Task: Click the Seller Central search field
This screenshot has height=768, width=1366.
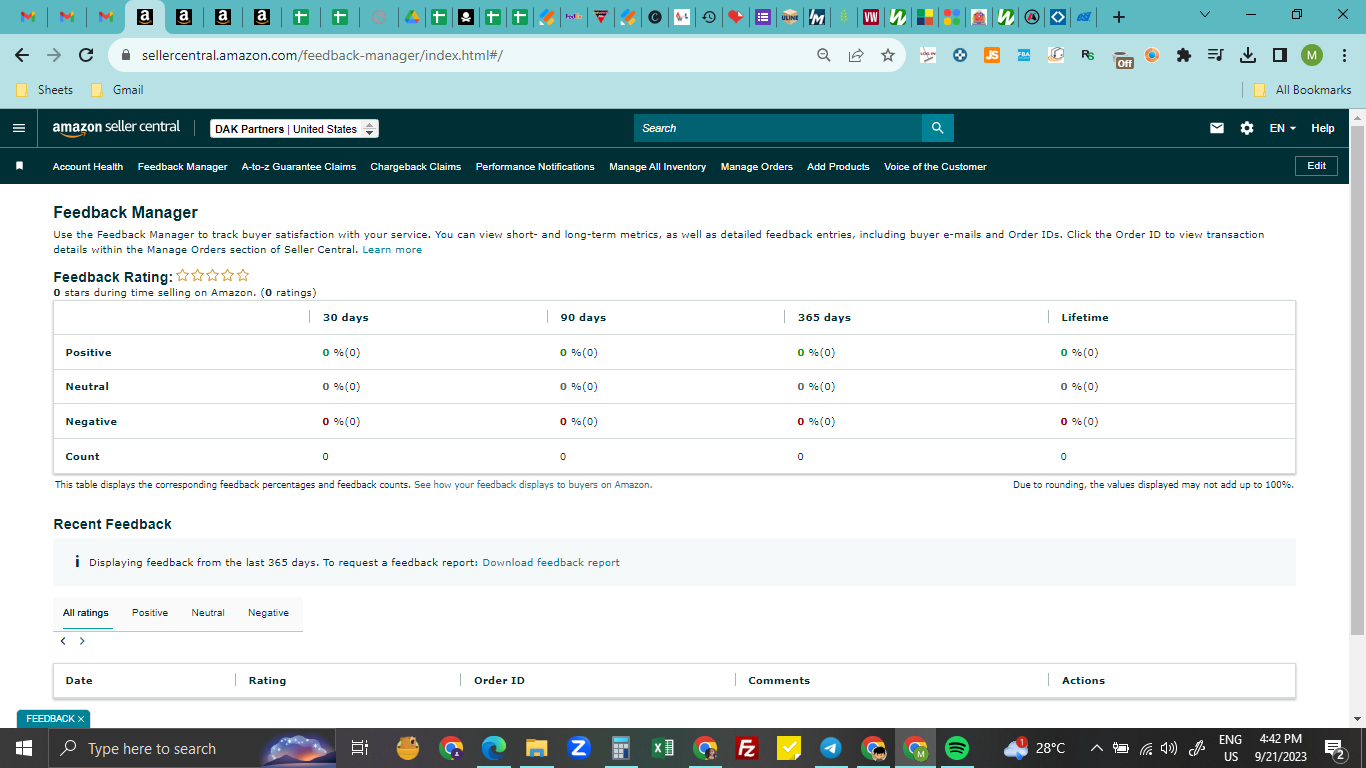Action: click(x=778, y=128)
